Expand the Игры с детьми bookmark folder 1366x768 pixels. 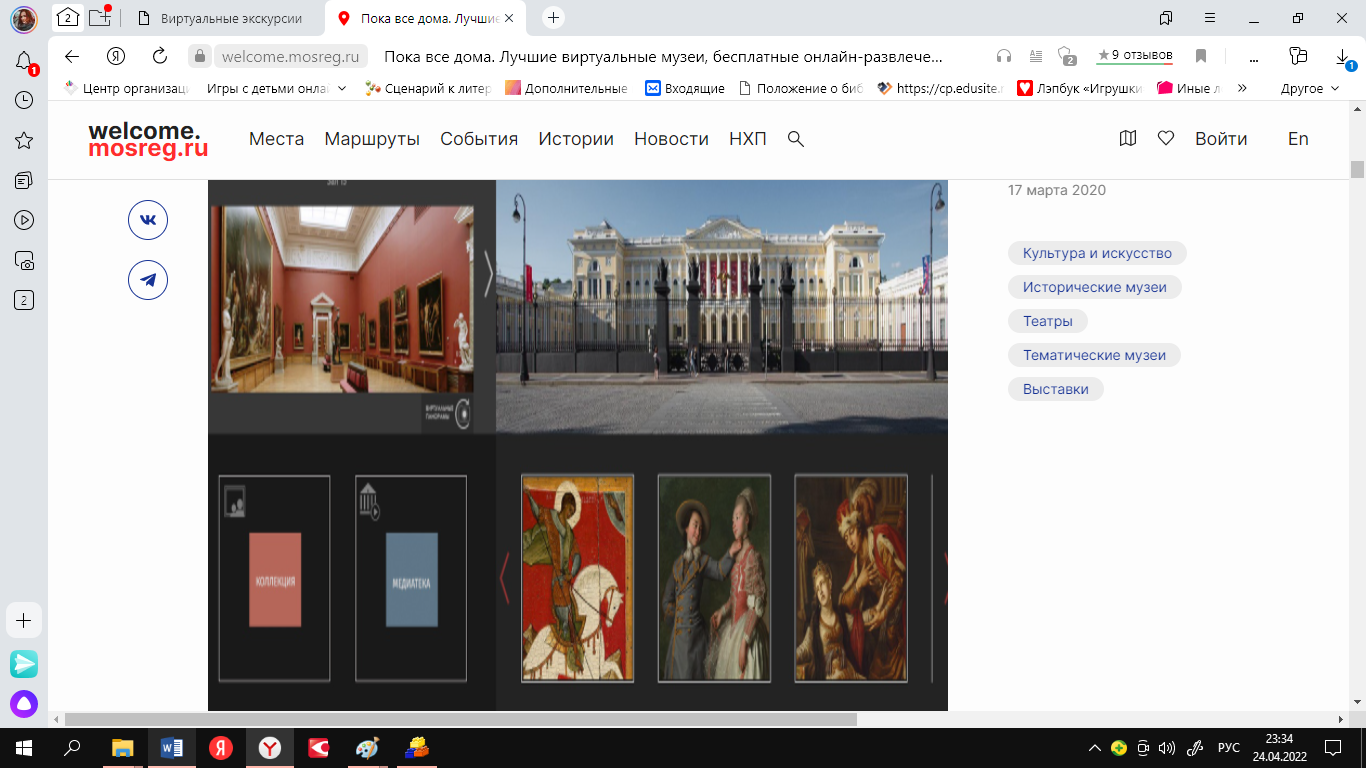click(275, 88)
